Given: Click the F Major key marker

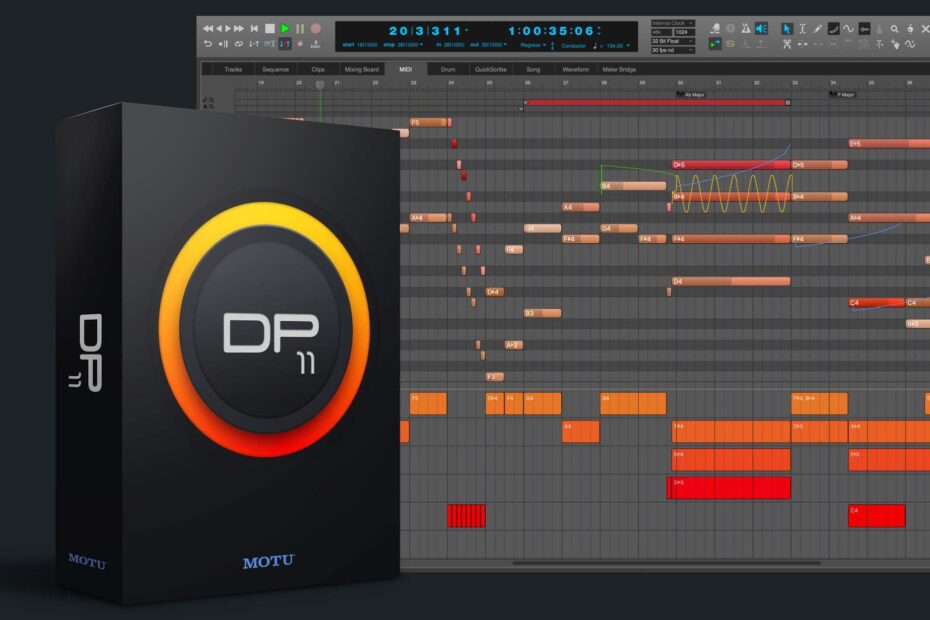Looking at the screenshot, I should tap(842, 94).
